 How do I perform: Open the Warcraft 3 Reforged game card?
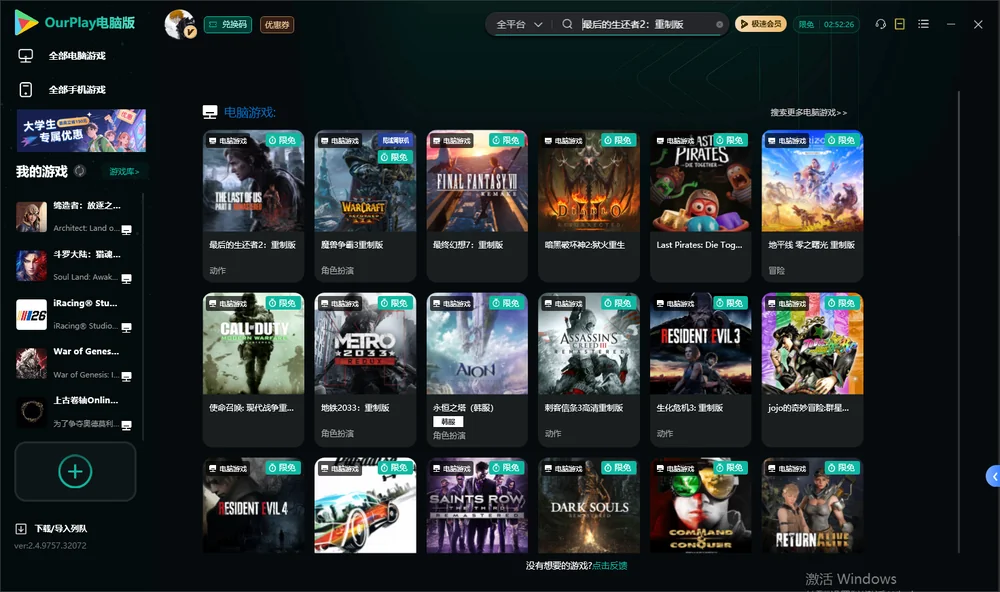coord(365,206)
